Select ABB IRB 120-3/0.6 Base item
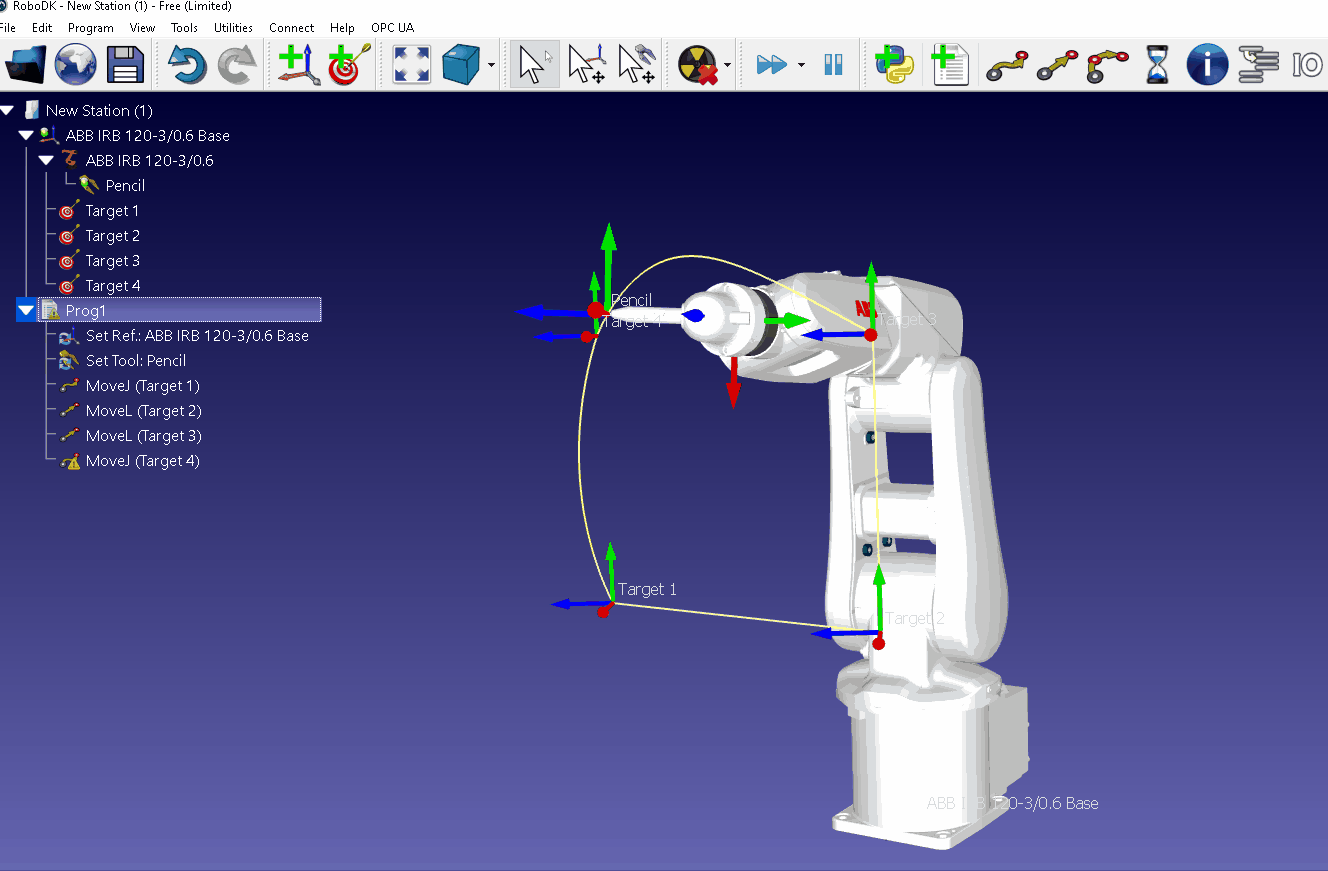The width and height of the screenshot is (1328, 871). coord(148,135)
